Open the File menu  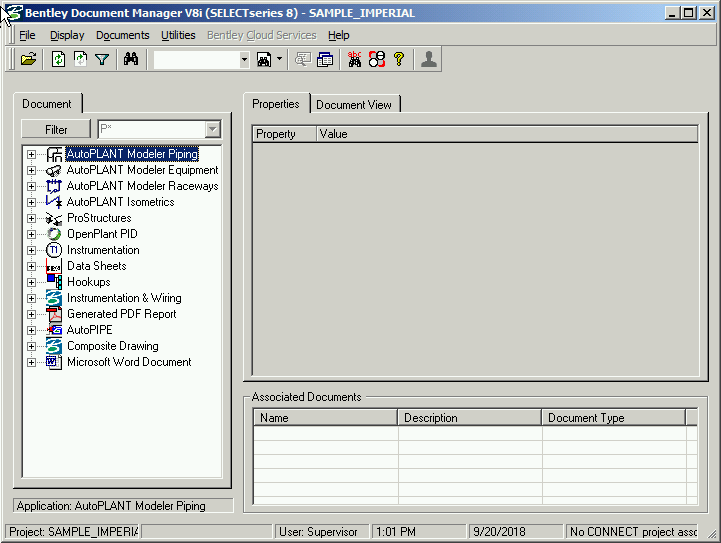[27, 35]
